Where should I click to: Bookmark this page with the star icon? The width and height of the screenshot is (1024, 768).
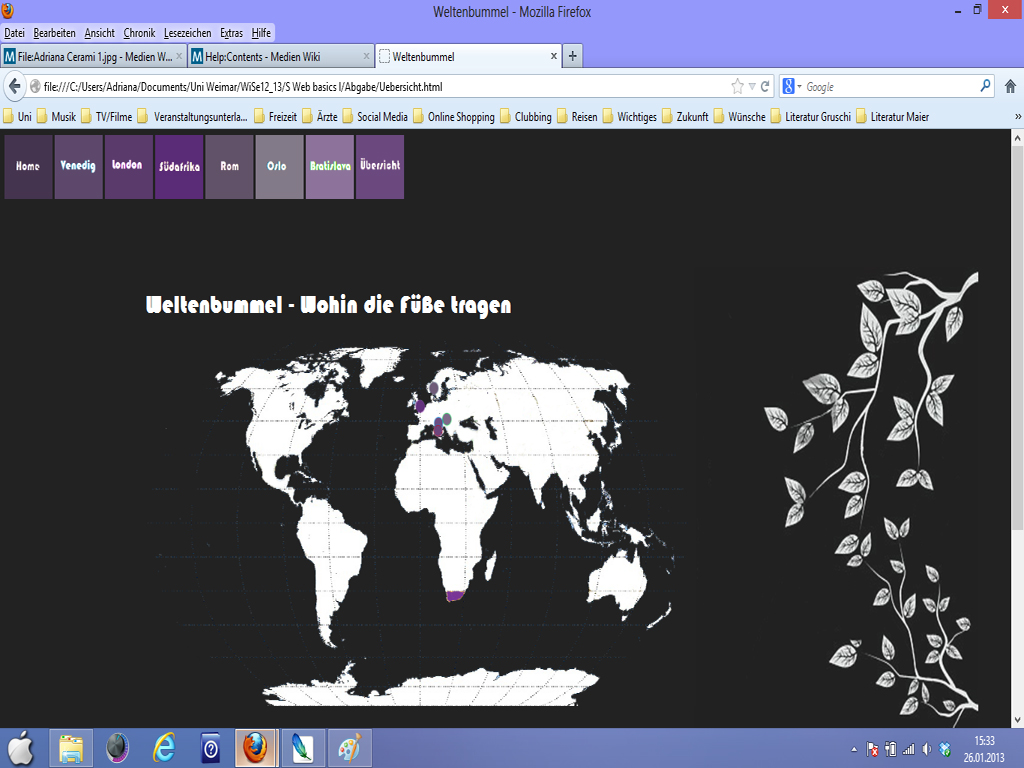click(x=738, y=86)
